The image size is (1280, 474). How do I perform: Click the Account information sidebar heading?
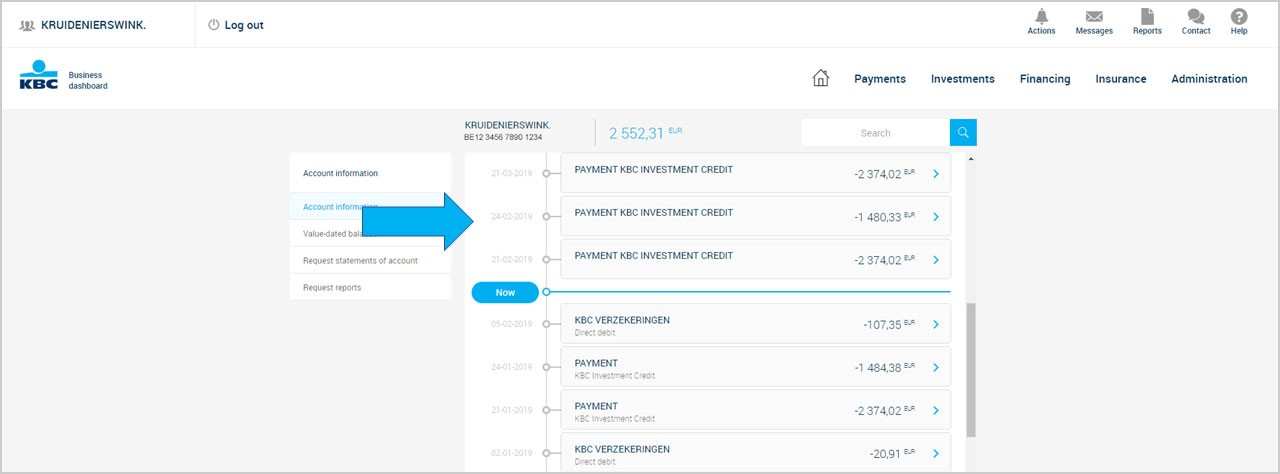(341, 173)
